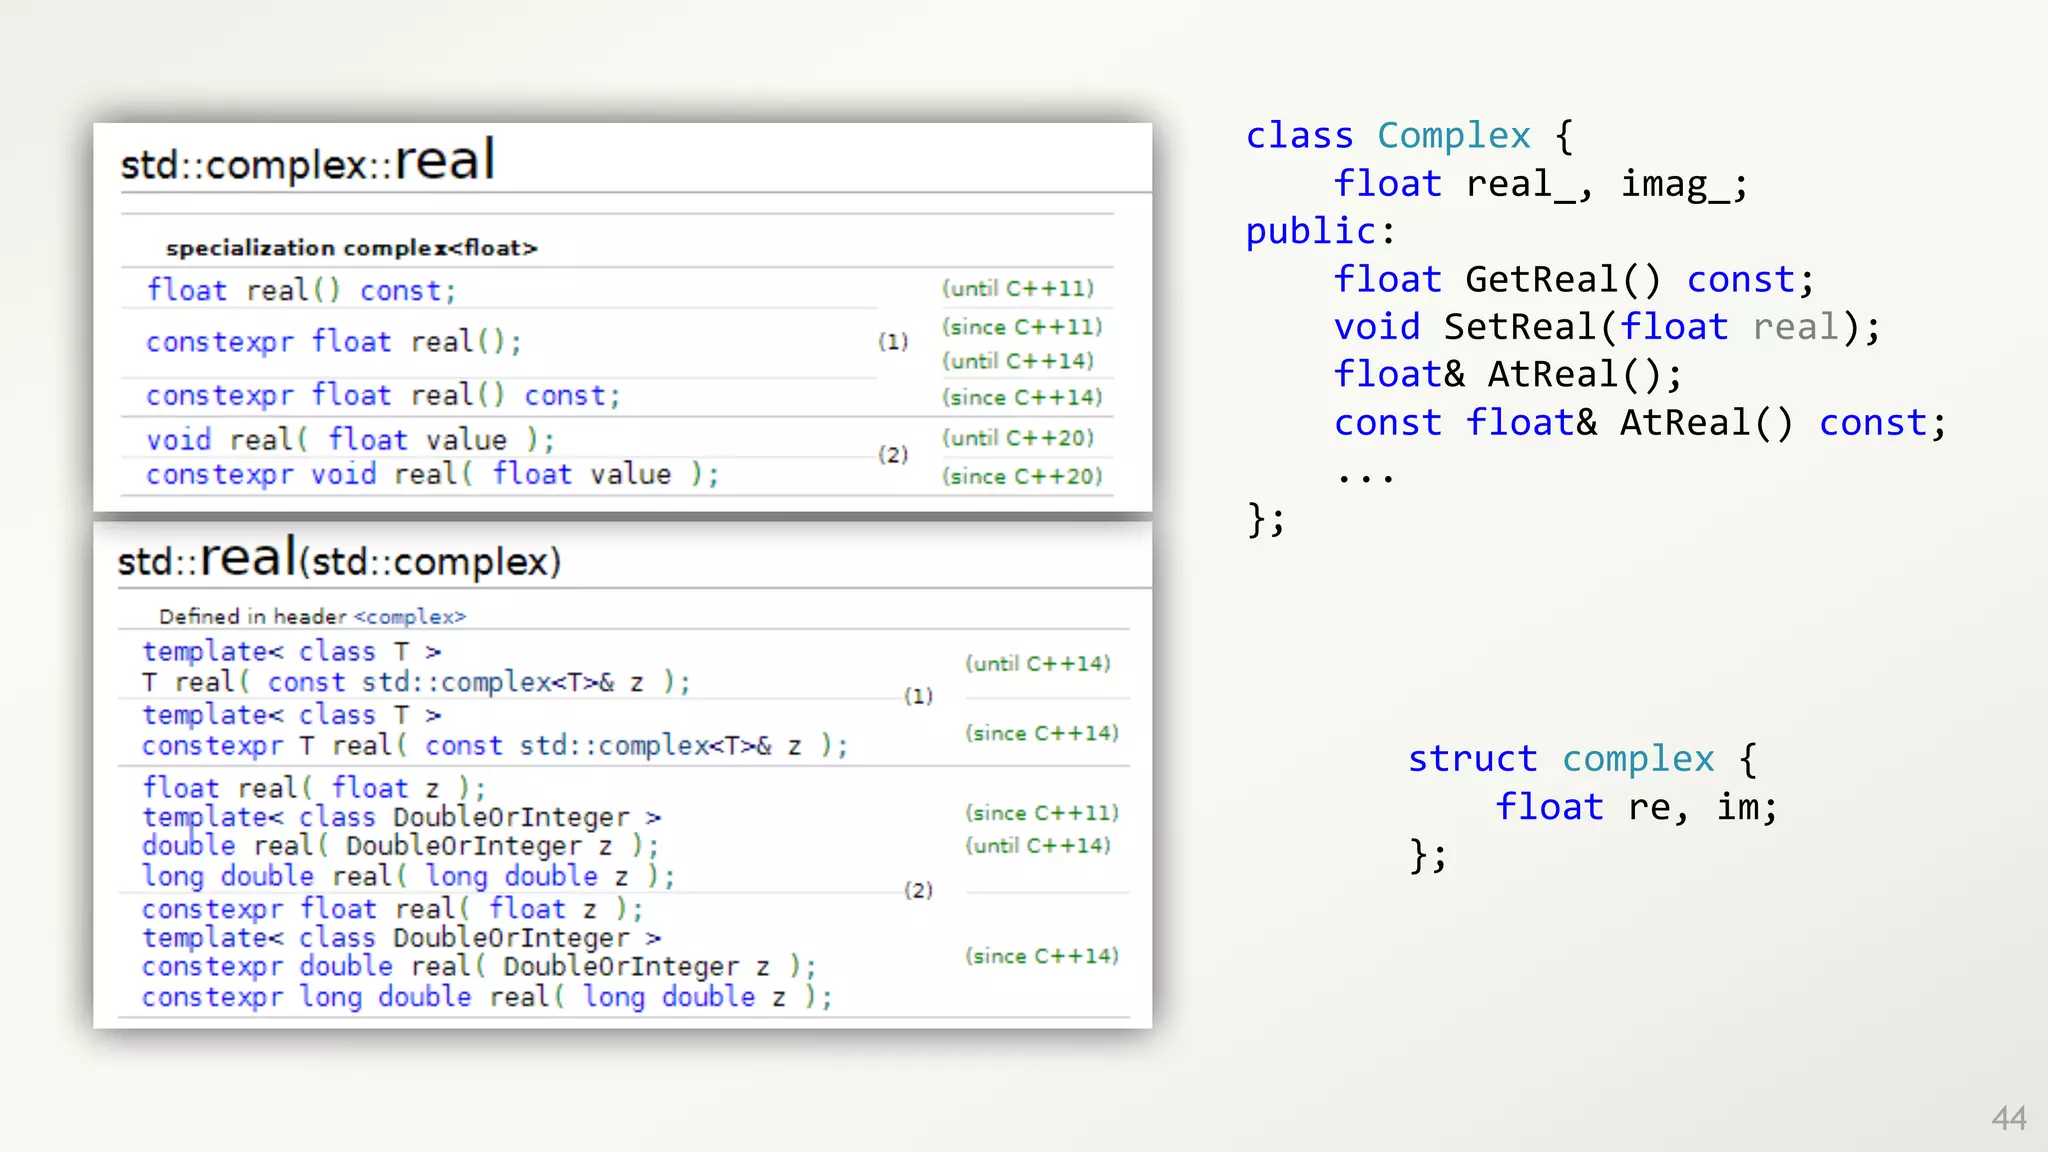Click 'struct complex {' code line

[1581, 759]
